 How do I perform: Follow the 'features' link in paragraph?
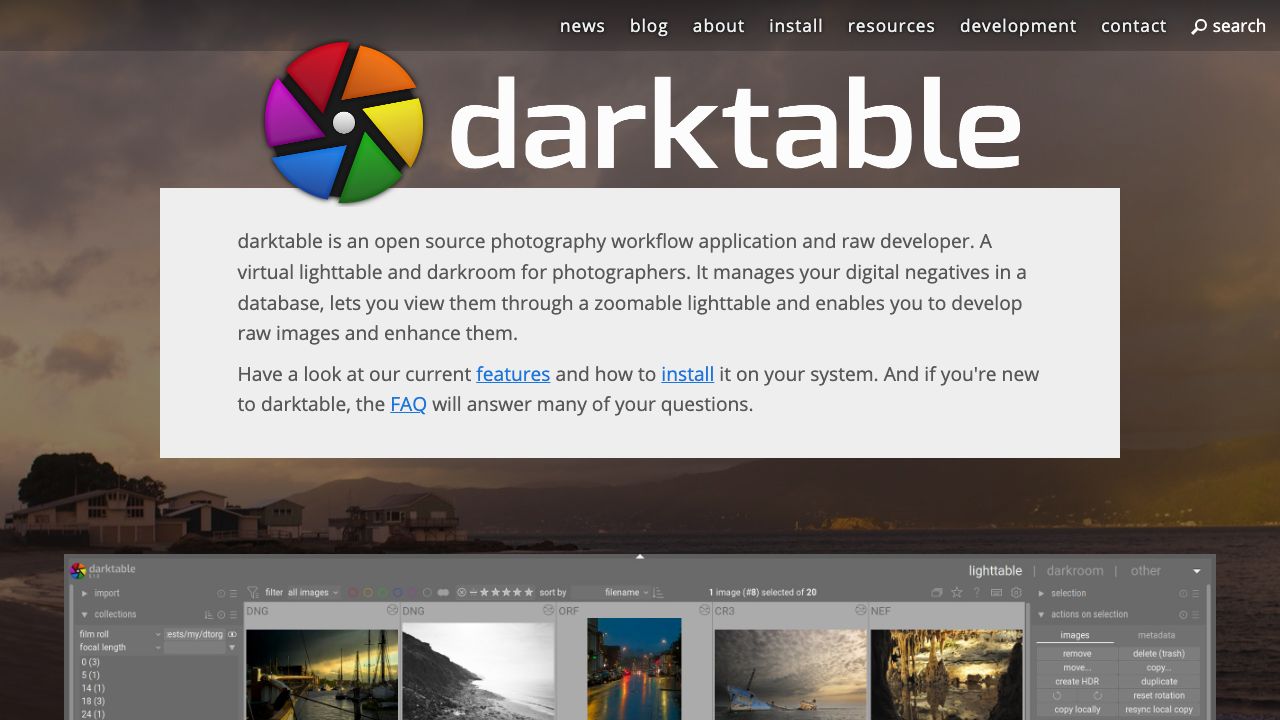pyautogui.click(x=513, y=374)
